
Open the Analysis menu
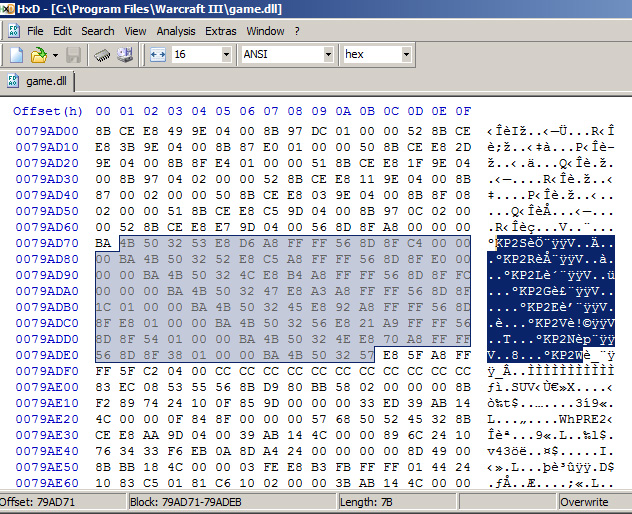click(x=176, y=31)
